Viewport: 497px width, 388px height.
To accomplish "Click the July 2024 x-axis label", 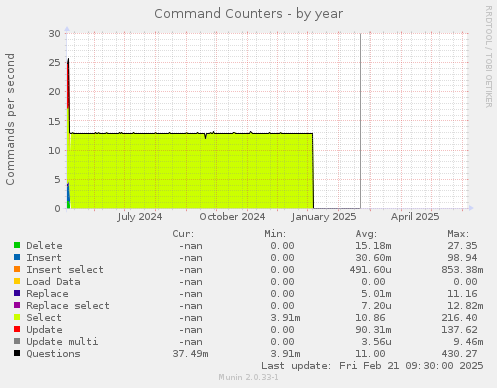I will 140,217.
